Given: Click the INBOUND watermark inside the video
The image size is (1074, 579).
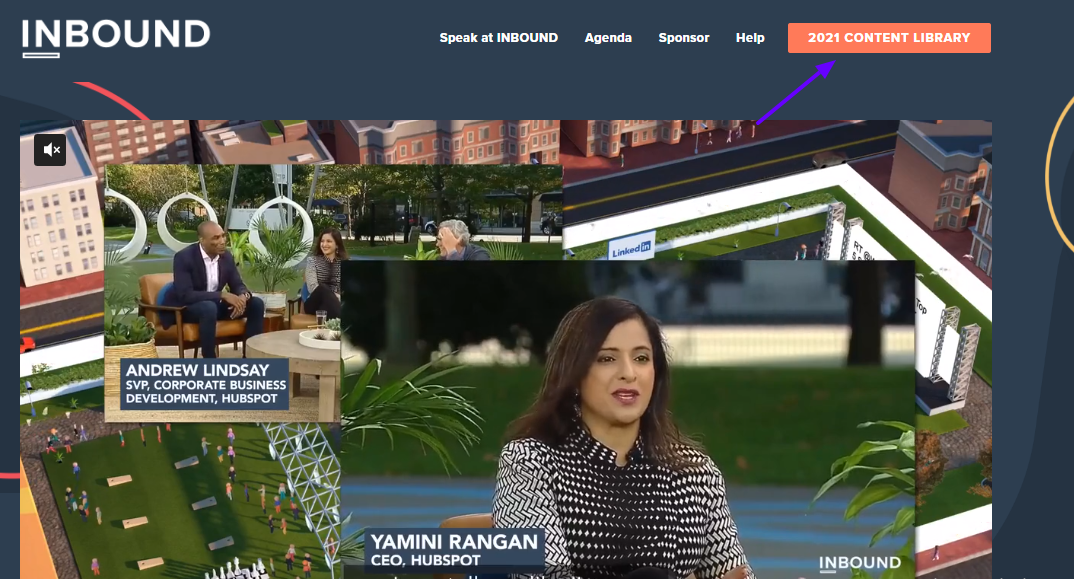Looking at the screenshot, I should (x=860, y=564).
